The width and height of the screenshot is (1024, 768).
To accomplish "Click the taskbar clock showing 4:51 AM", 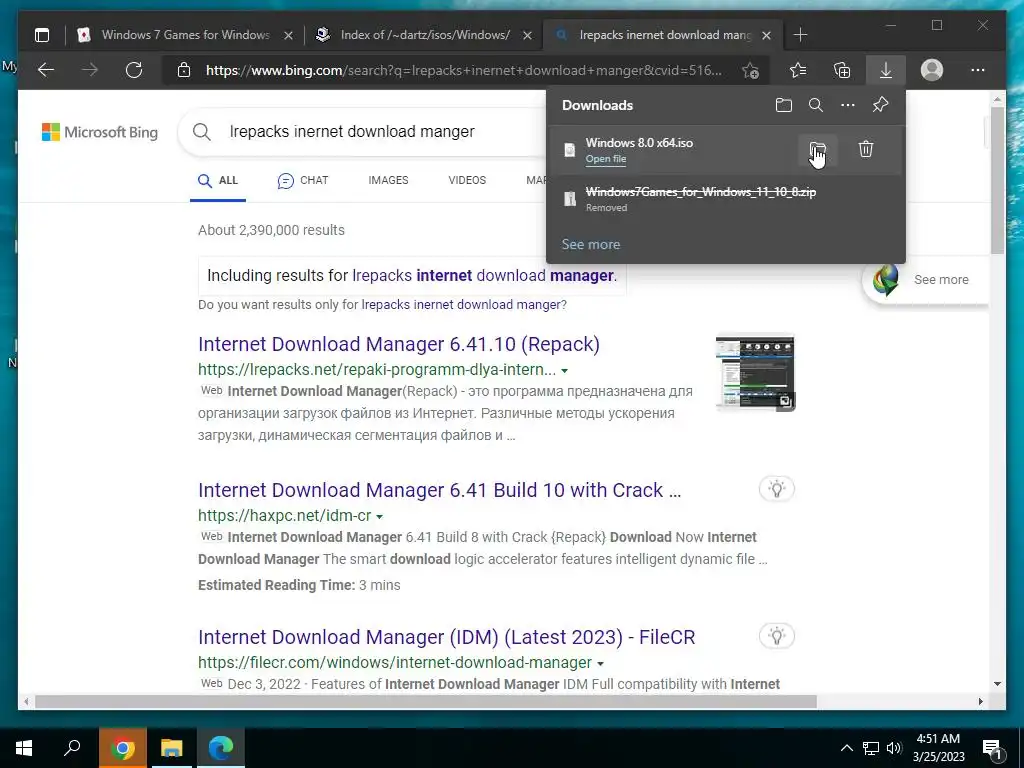I will [x=938, y=748].
